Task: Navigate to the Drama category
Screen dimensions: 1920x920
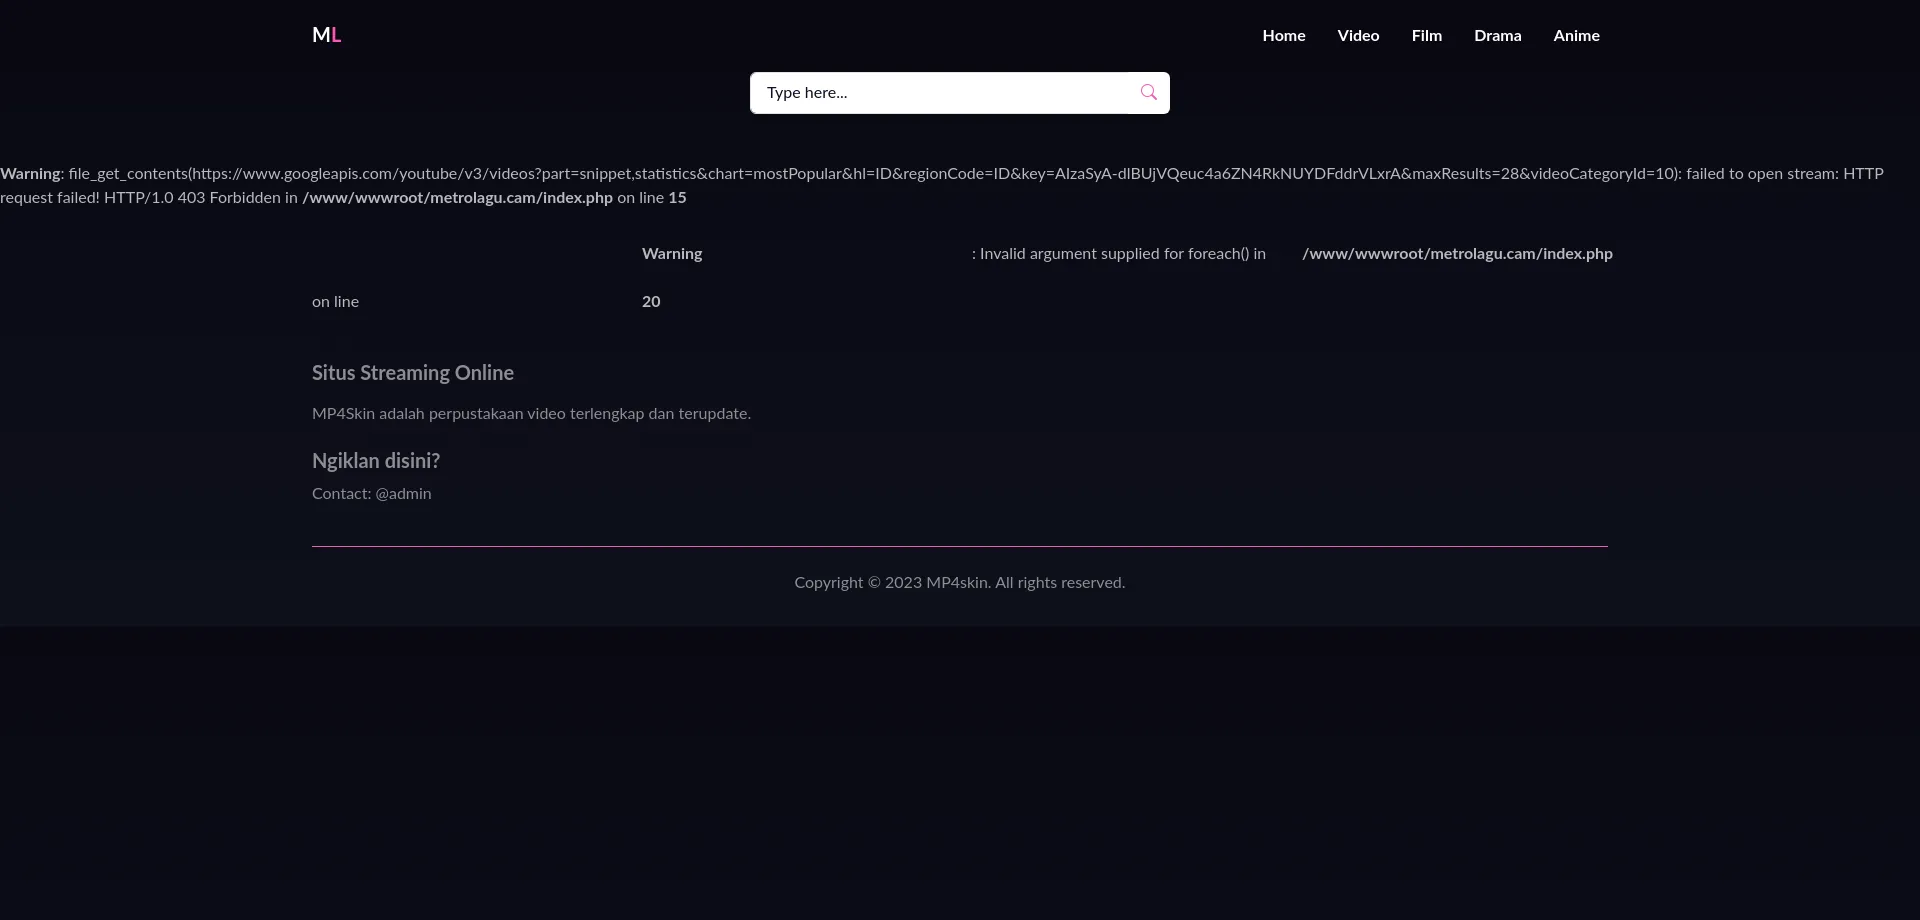Action: [1497, 36]
